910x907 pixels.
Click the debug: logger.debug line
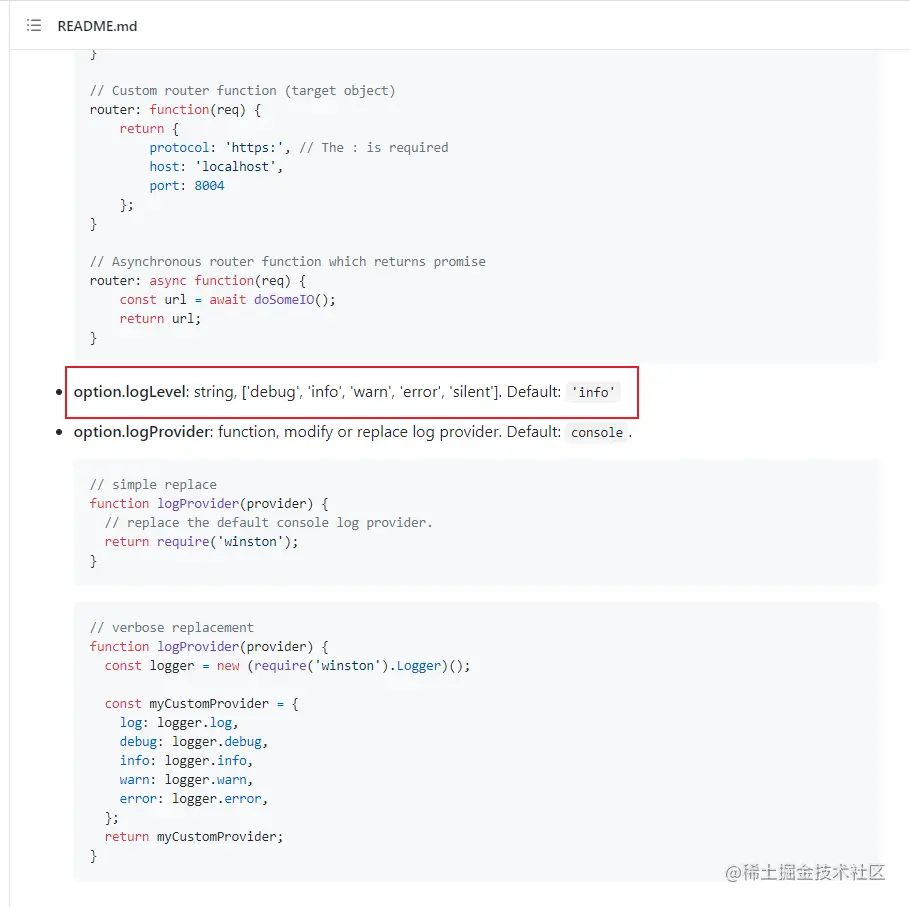[193, 742]
